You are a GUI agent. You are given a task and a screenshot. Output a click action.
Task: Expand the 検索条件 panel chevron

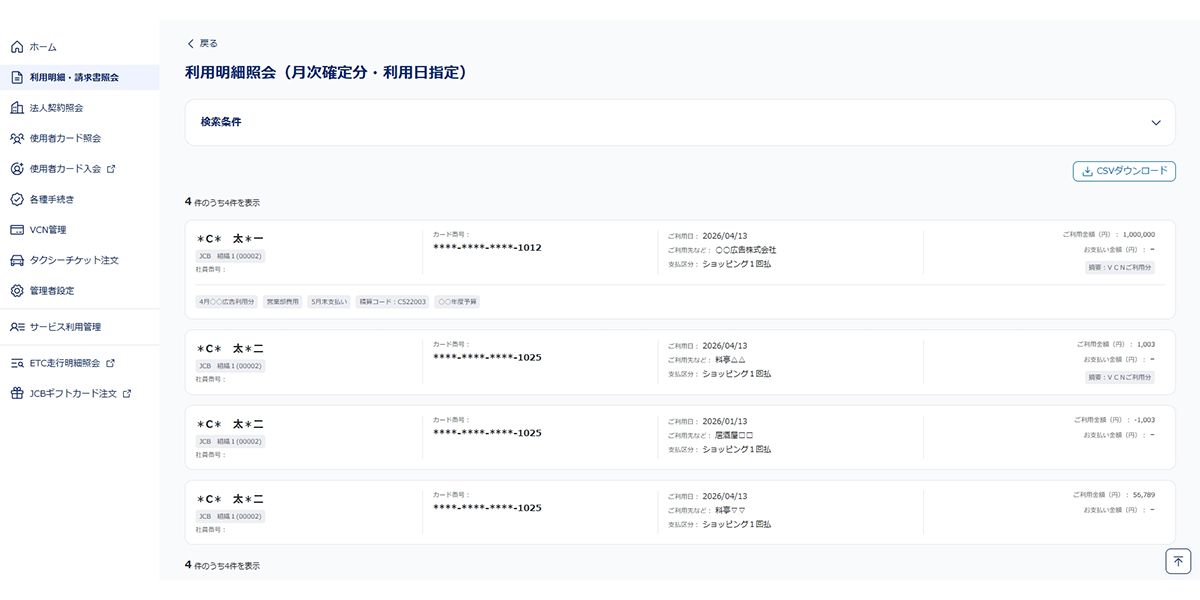coord(1156,123)
